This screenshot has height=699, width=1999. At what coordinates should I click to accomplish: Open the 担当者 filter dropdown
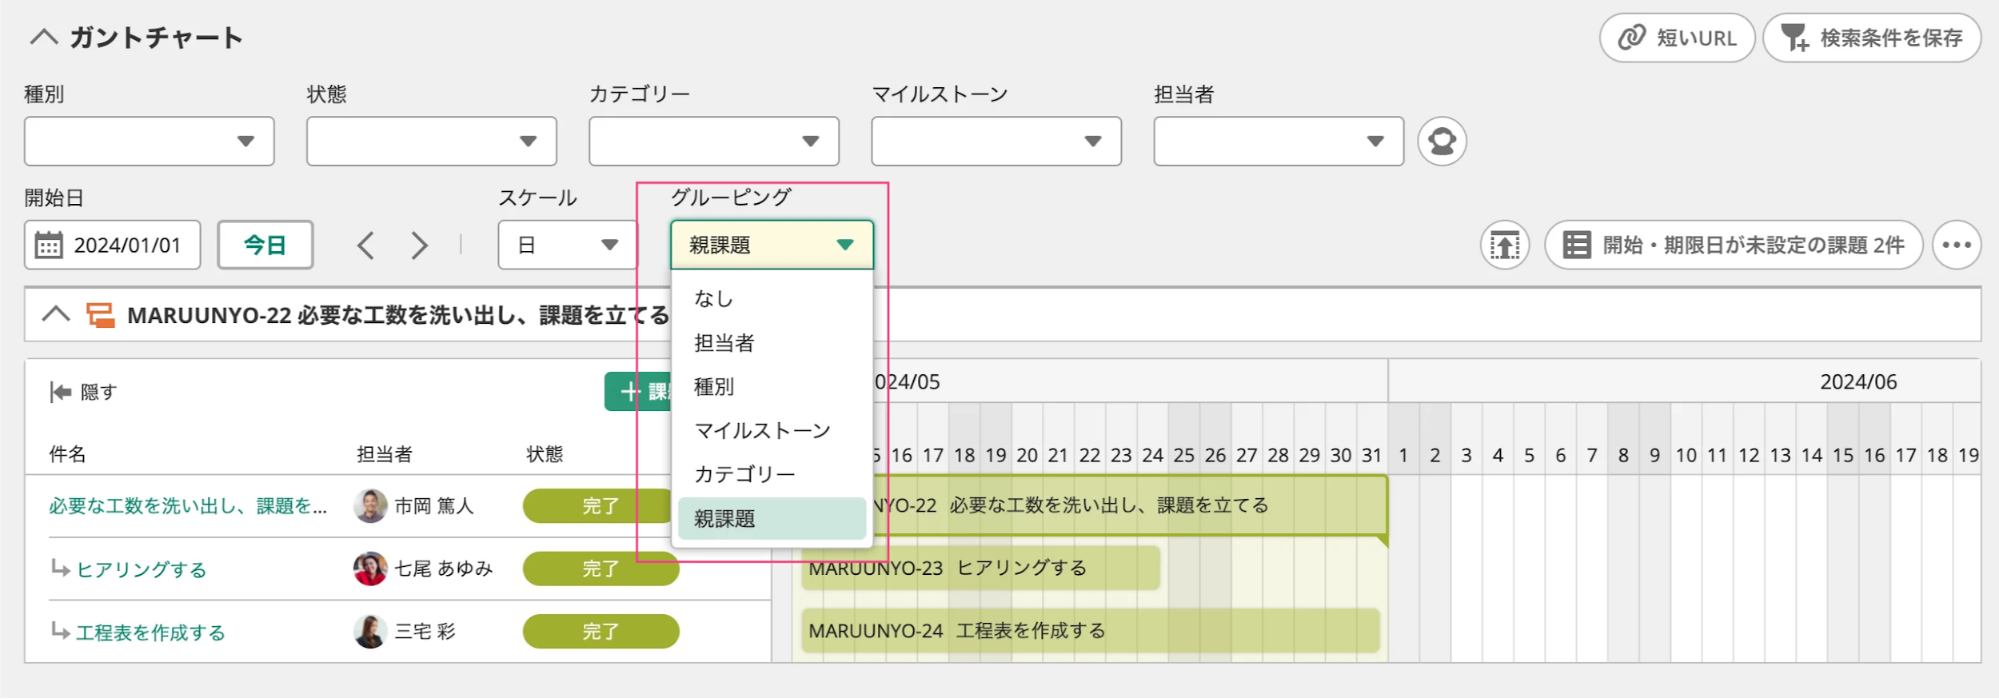pyautogui.click(x=1278, y=141)
